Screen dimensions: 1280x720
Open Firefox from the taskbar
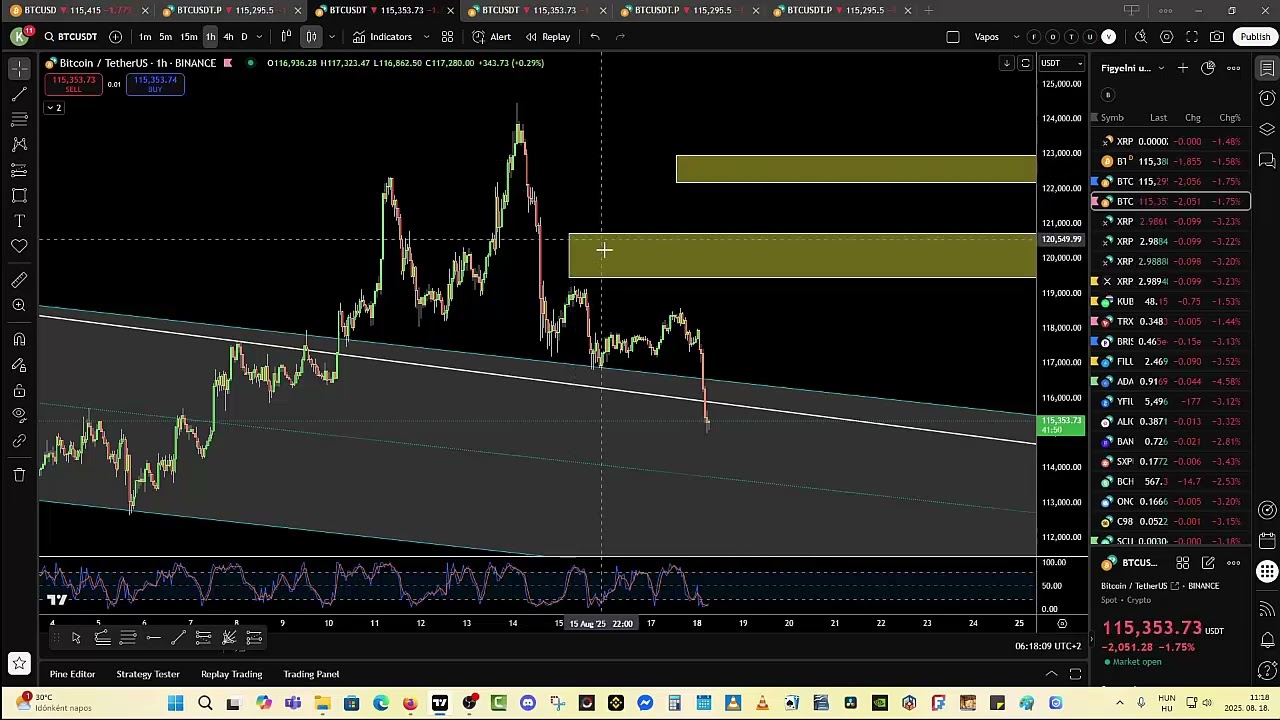410,703
